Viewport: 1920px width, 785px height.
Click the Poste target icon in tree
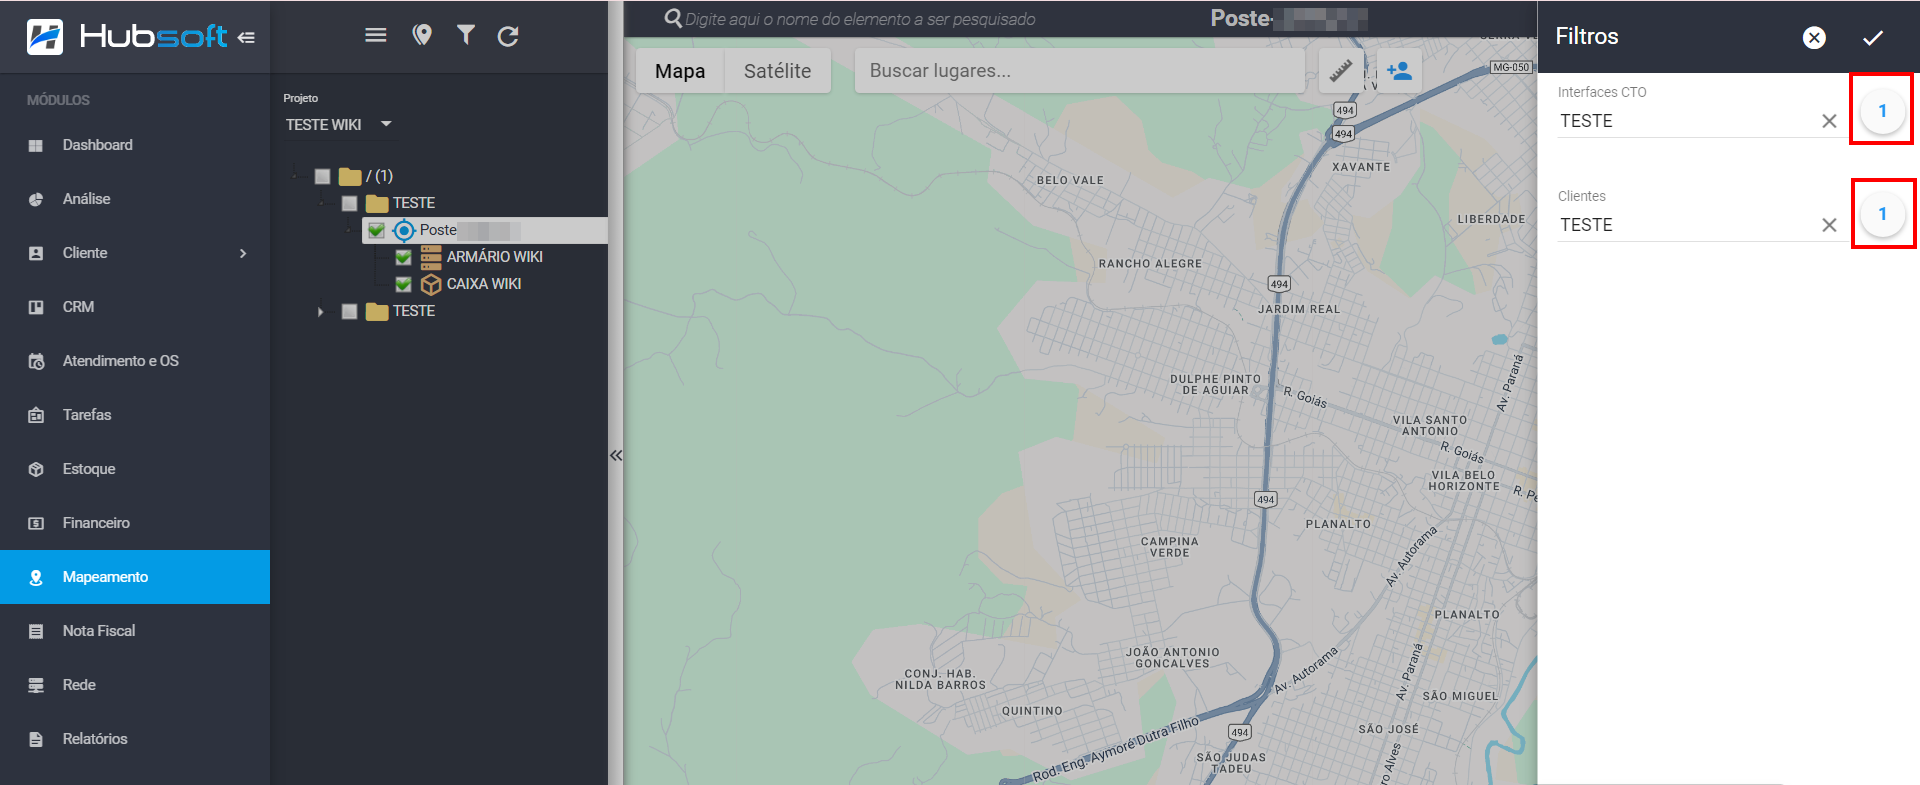(403, 230)
